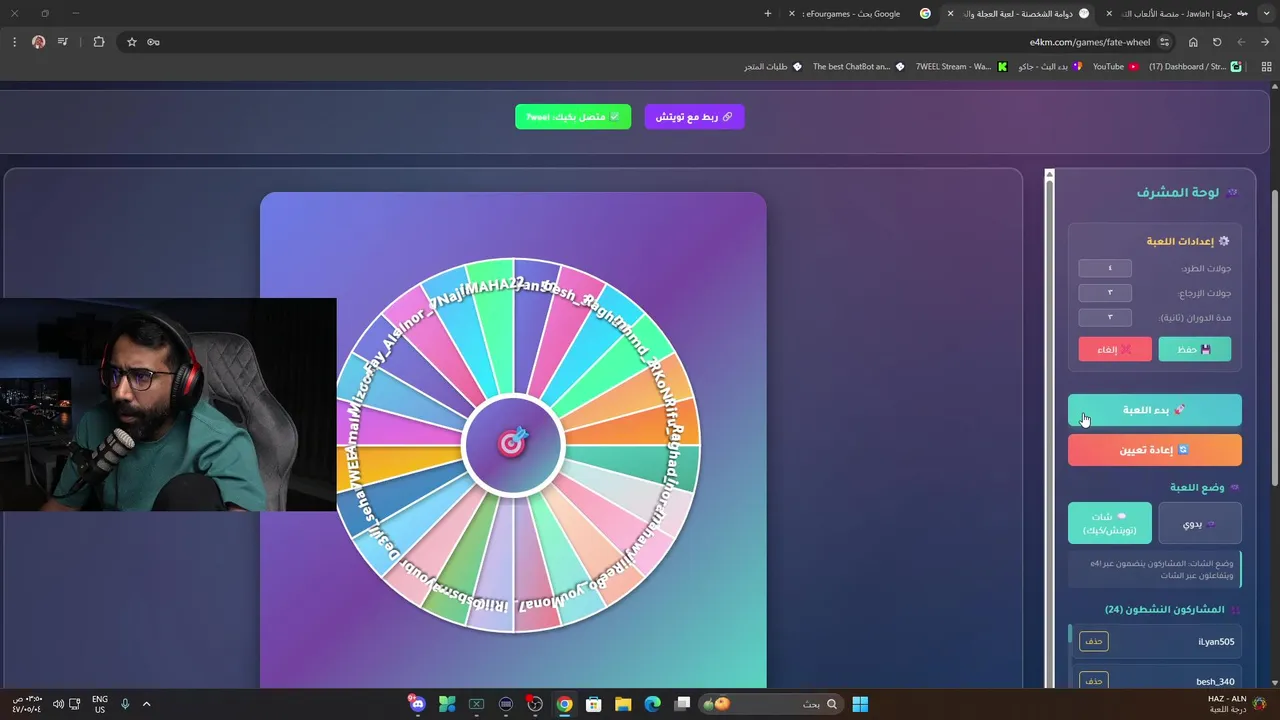1280x720 pixels.
Task: Remove participant iLyan505 with 'حذف'
Action: [1094, 641]
